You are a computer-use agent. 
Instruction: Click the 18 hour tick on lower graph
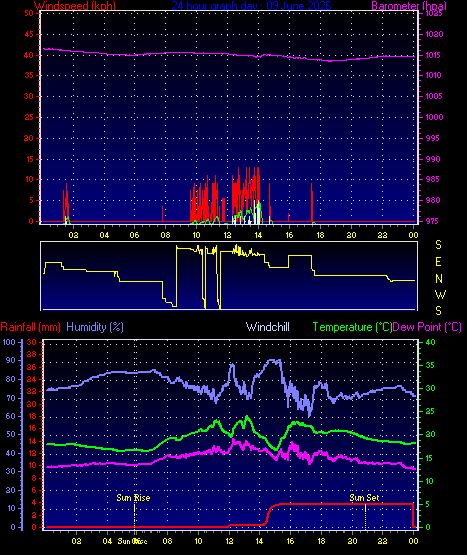pyautogui.click(x=321, y=541)
